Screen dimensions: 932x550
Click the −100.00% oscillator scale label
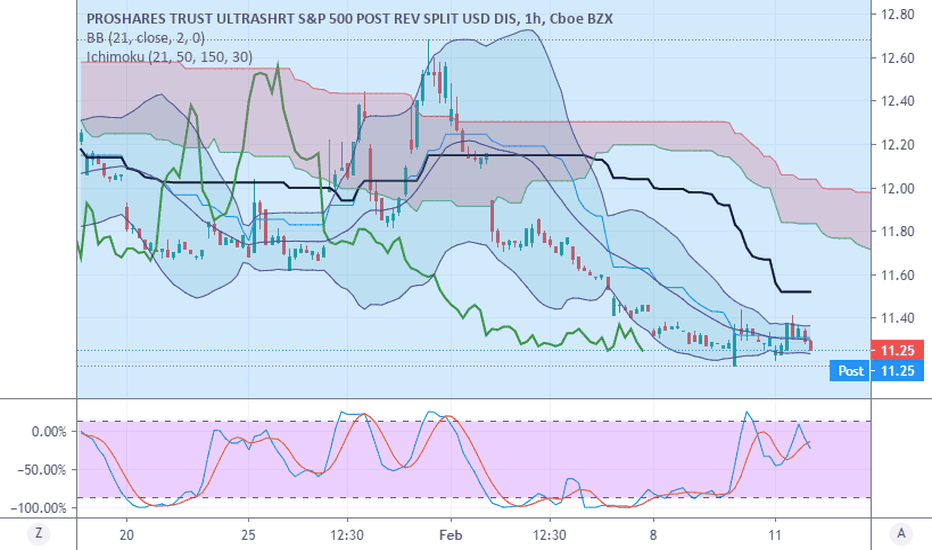39,508
